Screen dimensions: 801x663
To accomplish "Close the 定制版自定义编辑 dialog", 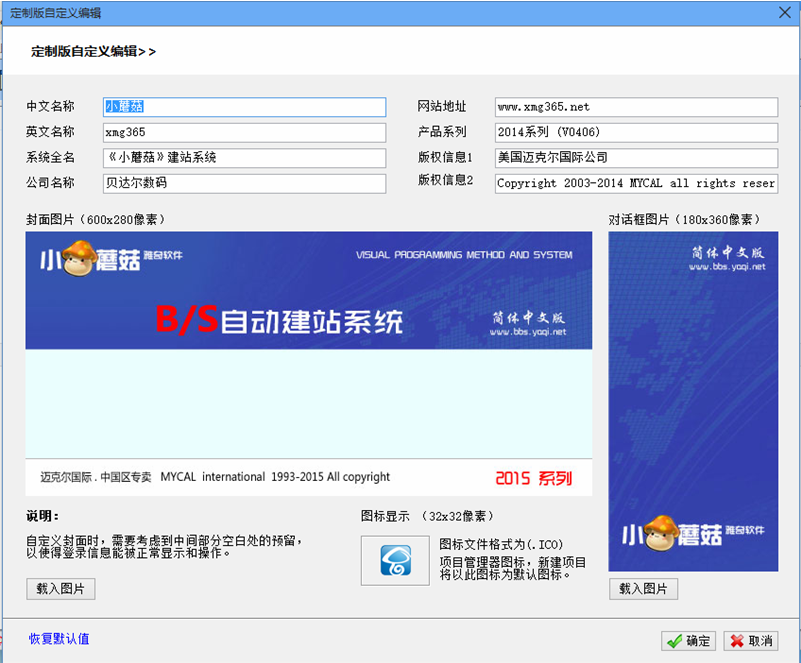I will pos(785,12).
